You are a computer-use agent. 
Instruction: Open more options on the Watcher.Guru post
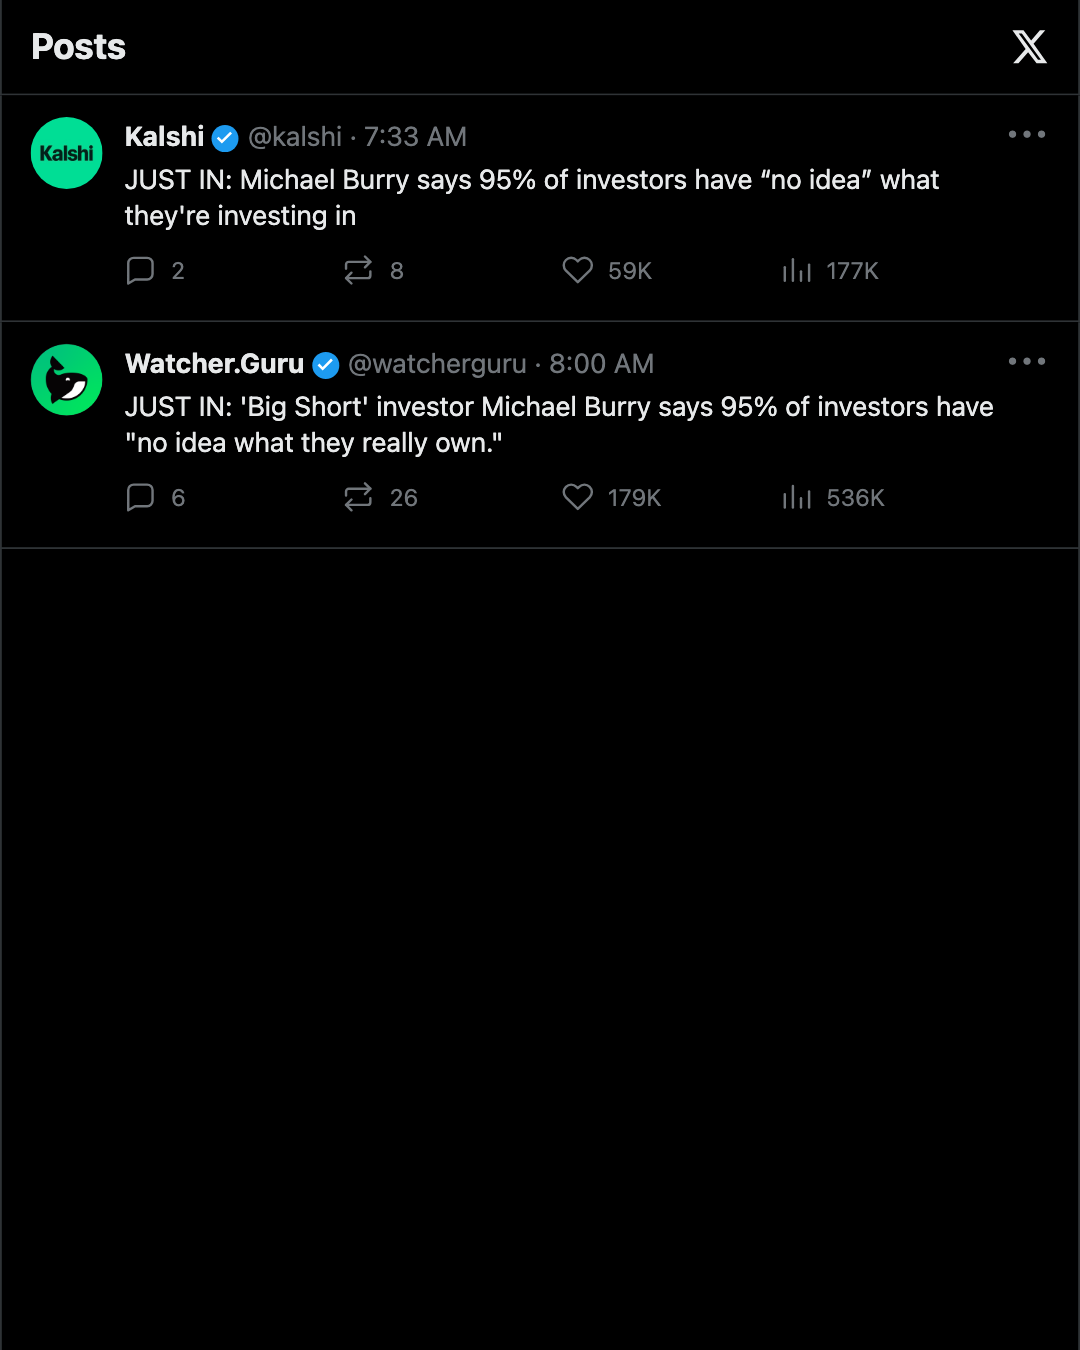point(1027,361)
